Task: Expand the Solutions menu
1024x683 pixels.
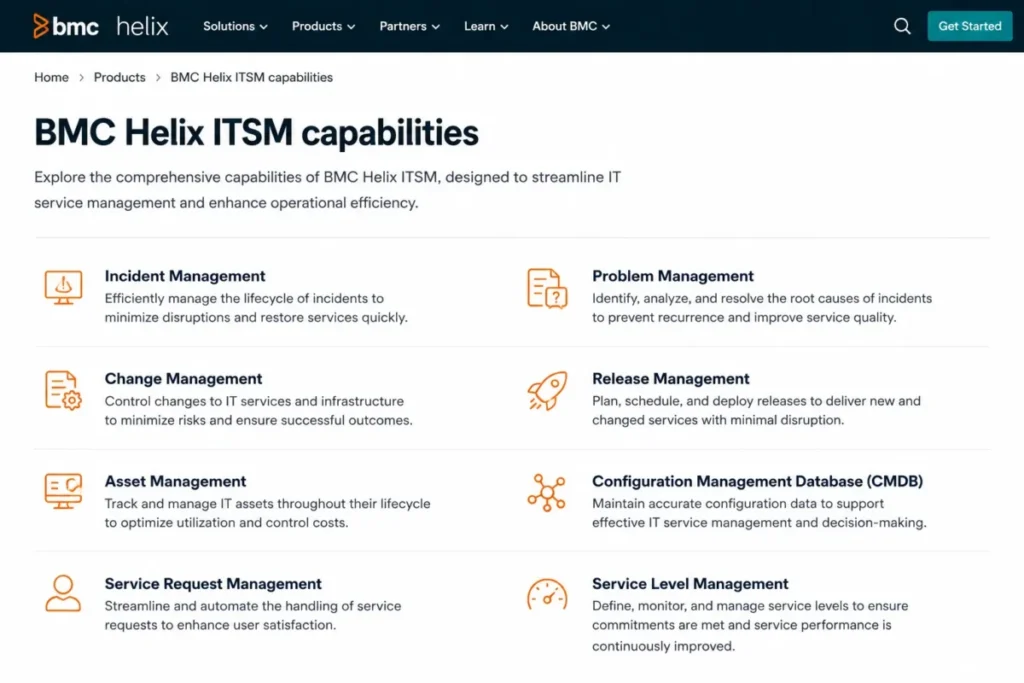Action: click(x=235, y=26)
